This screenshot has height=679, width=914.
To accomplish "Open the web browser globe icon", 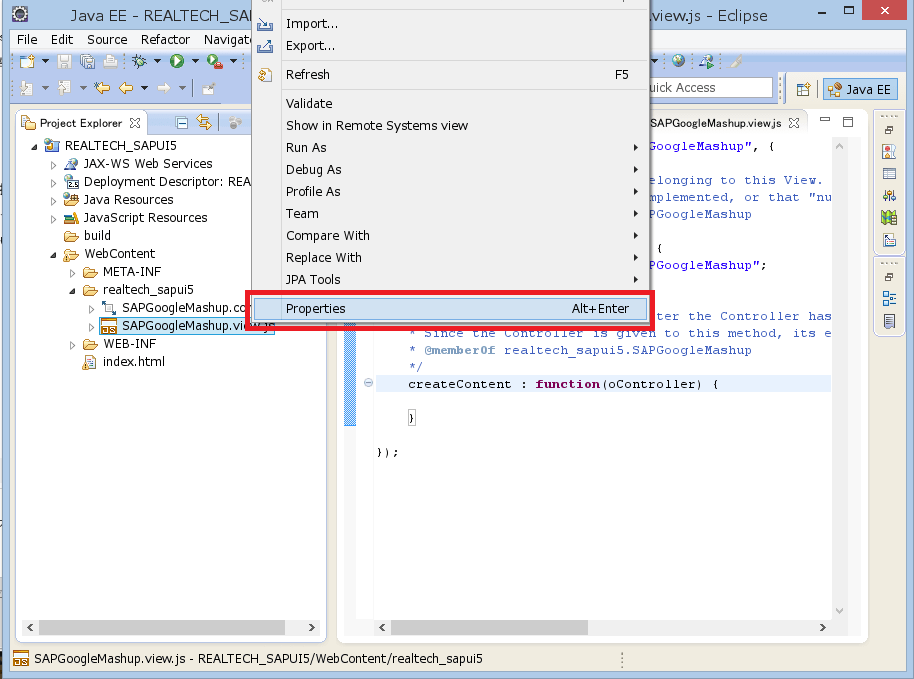I will pyautogui.click(x=678, y=61).
